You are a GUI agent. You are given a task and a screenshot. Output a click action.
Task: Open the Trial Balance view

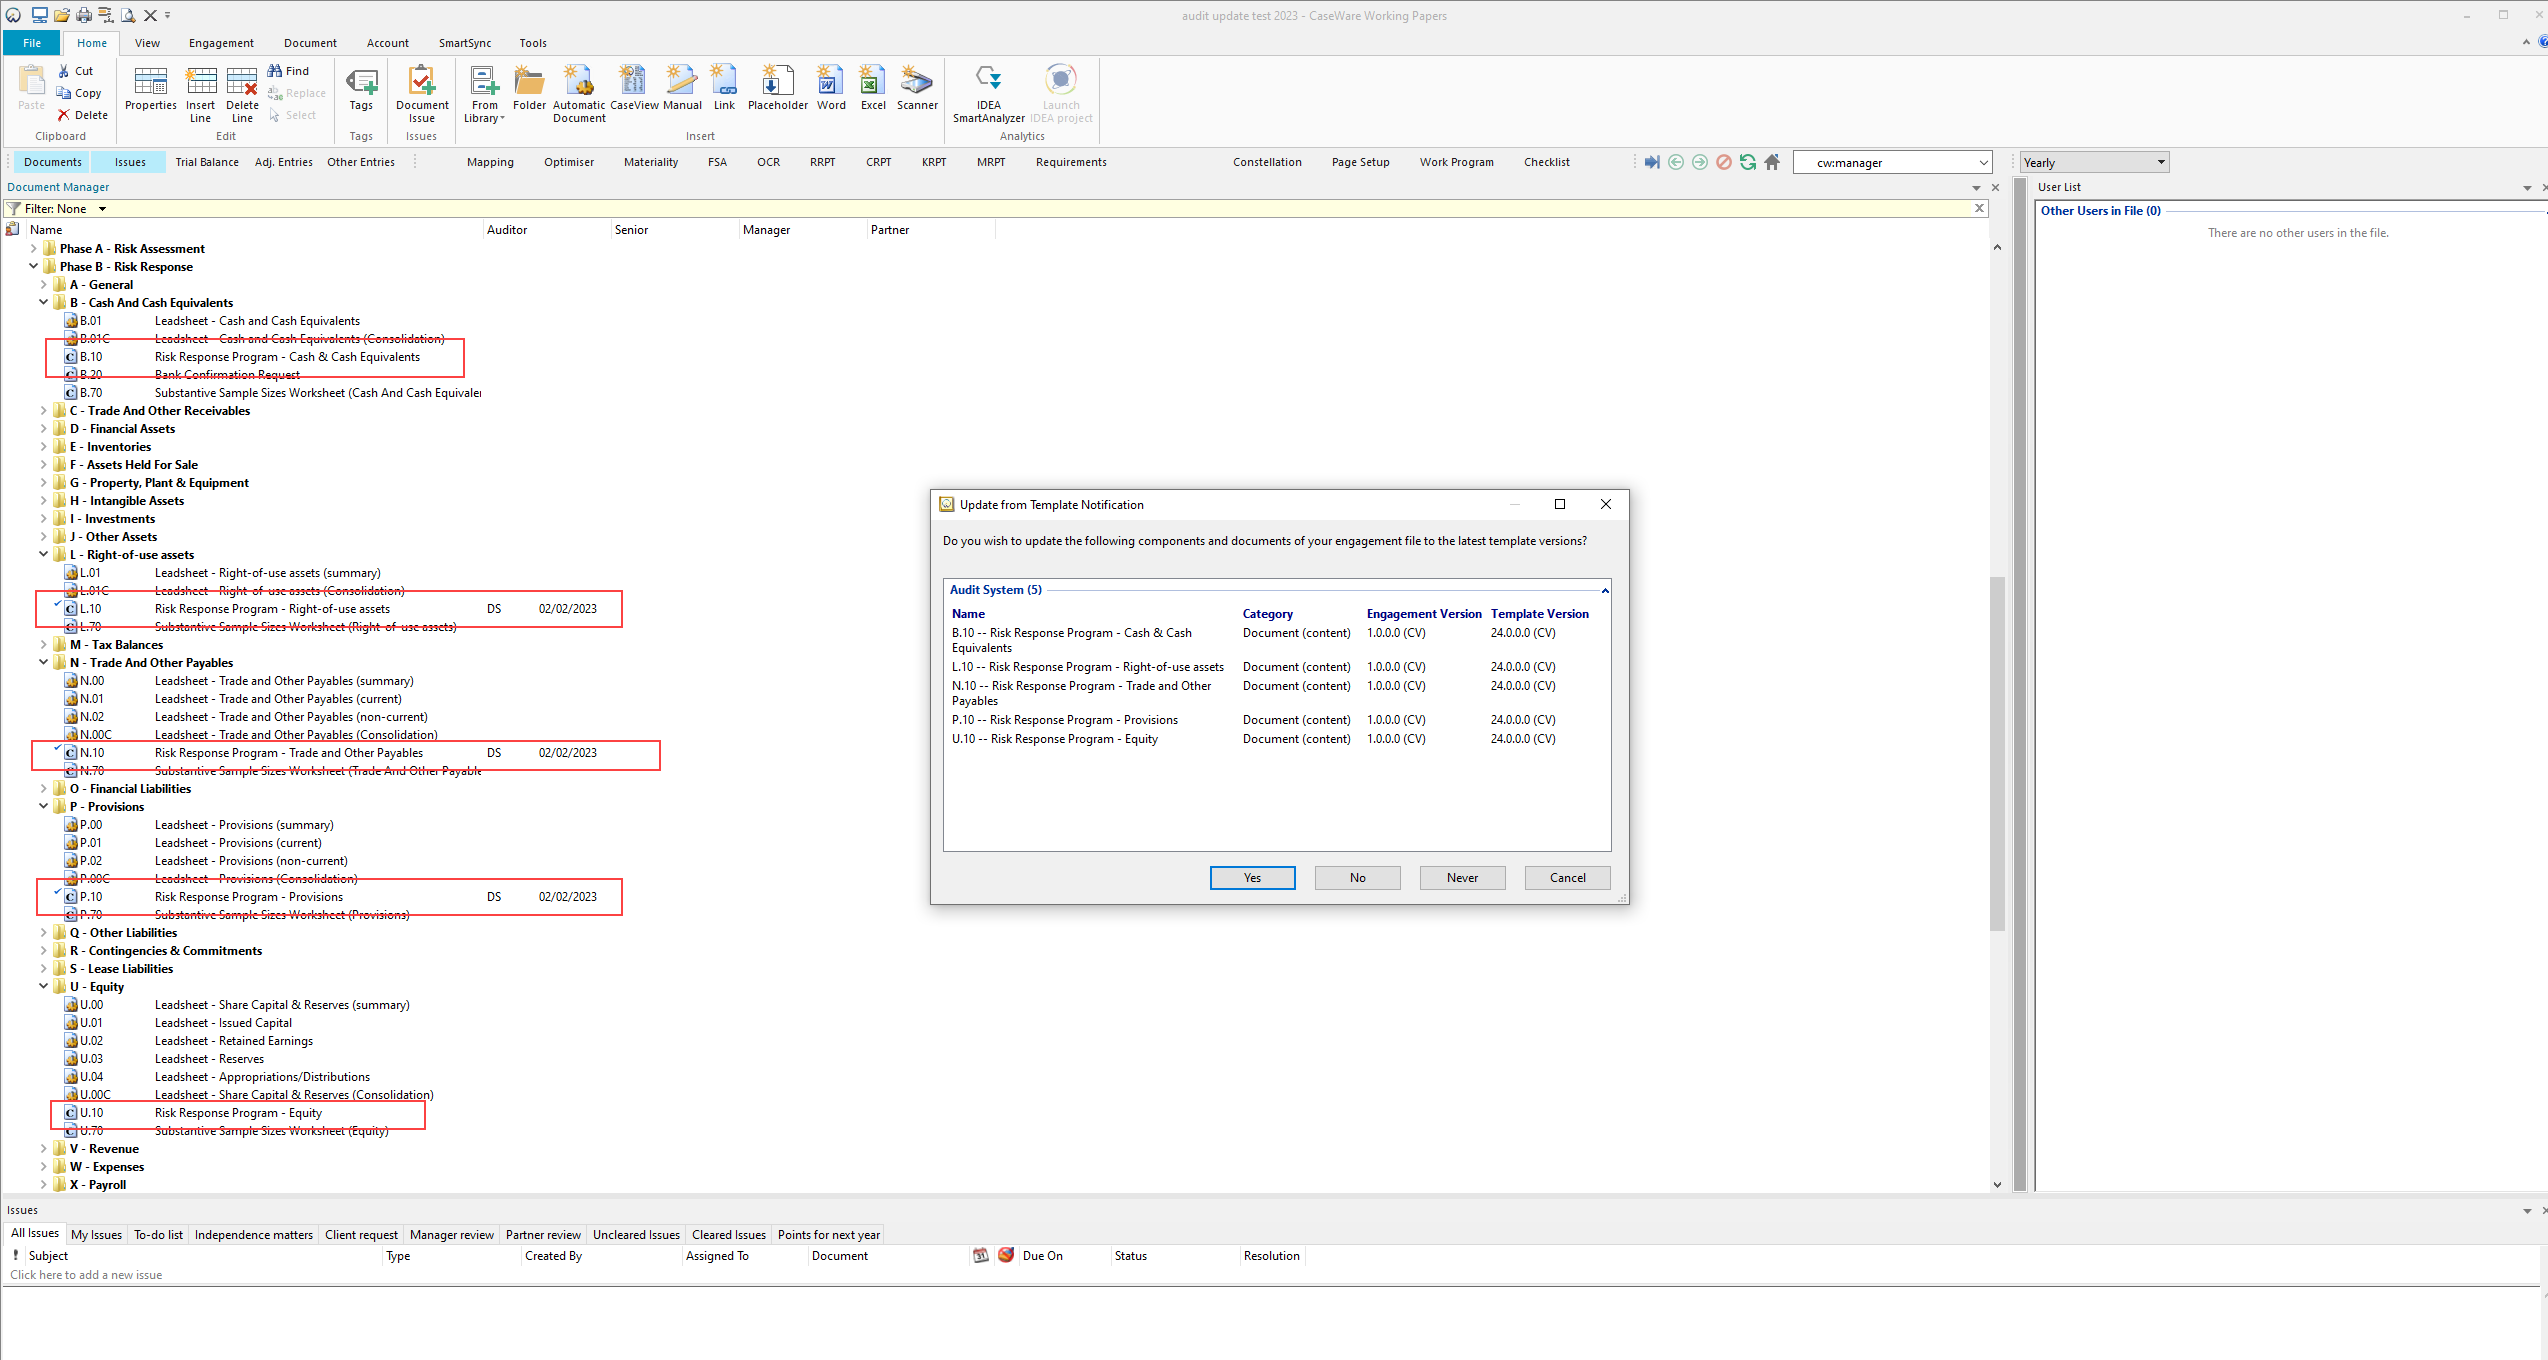207,162
